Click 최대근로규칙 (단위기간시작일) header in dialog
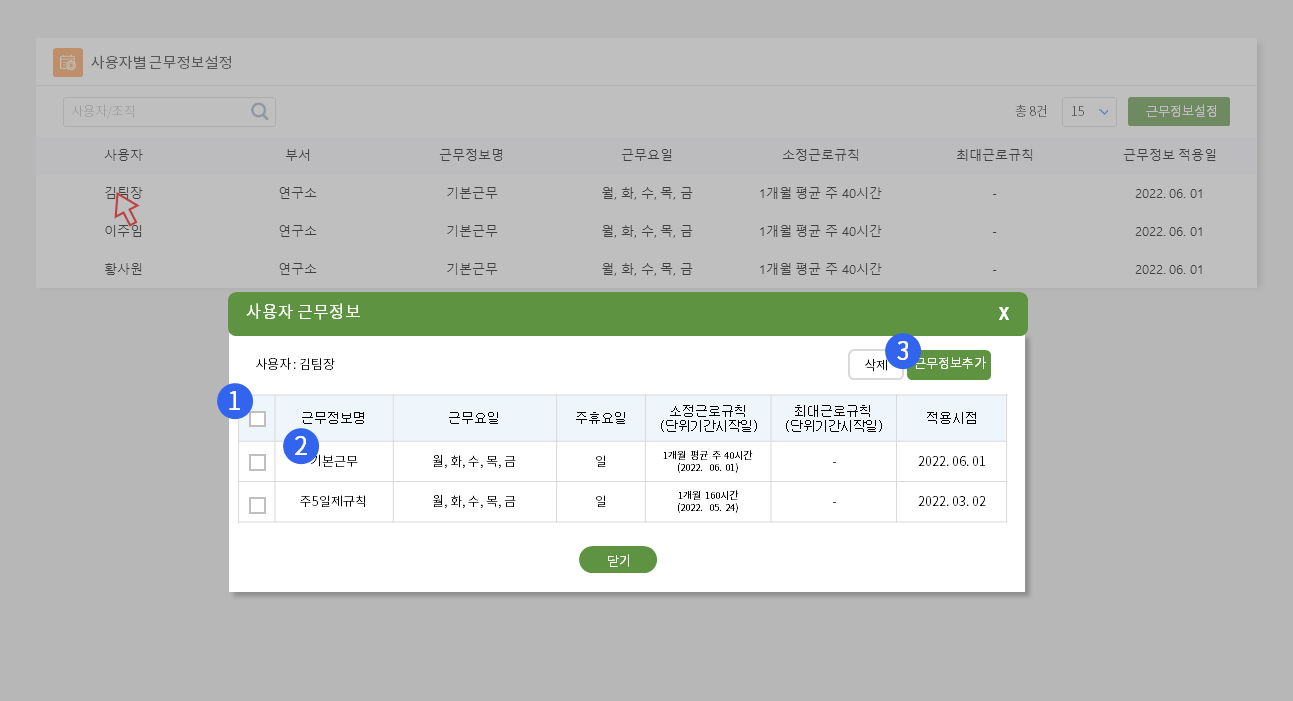1293x701 pixels. point(833,419)
